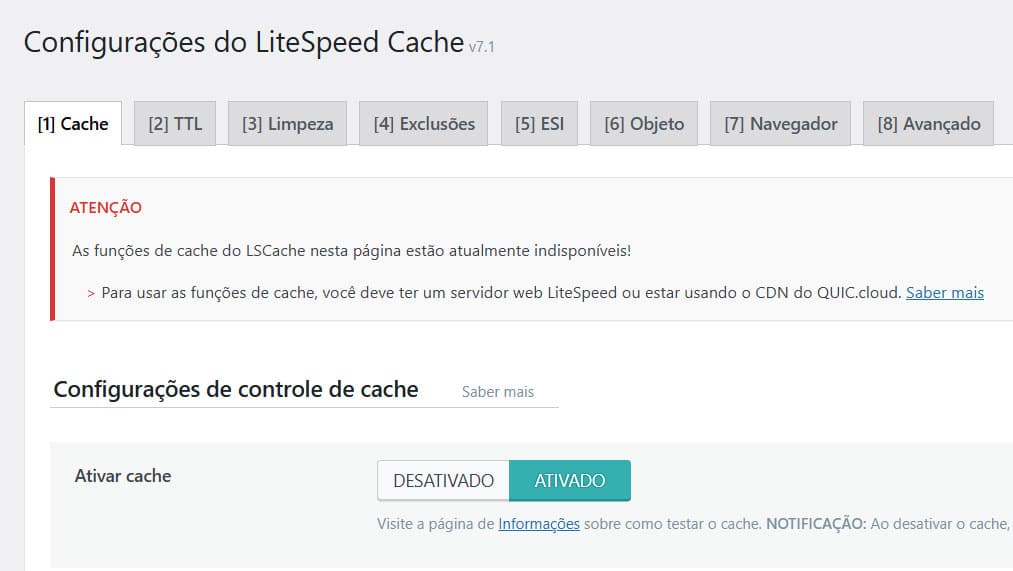Go to the [4] Exclusões tab
This screenshot has height=571, width=1013.
pos(424,123)
